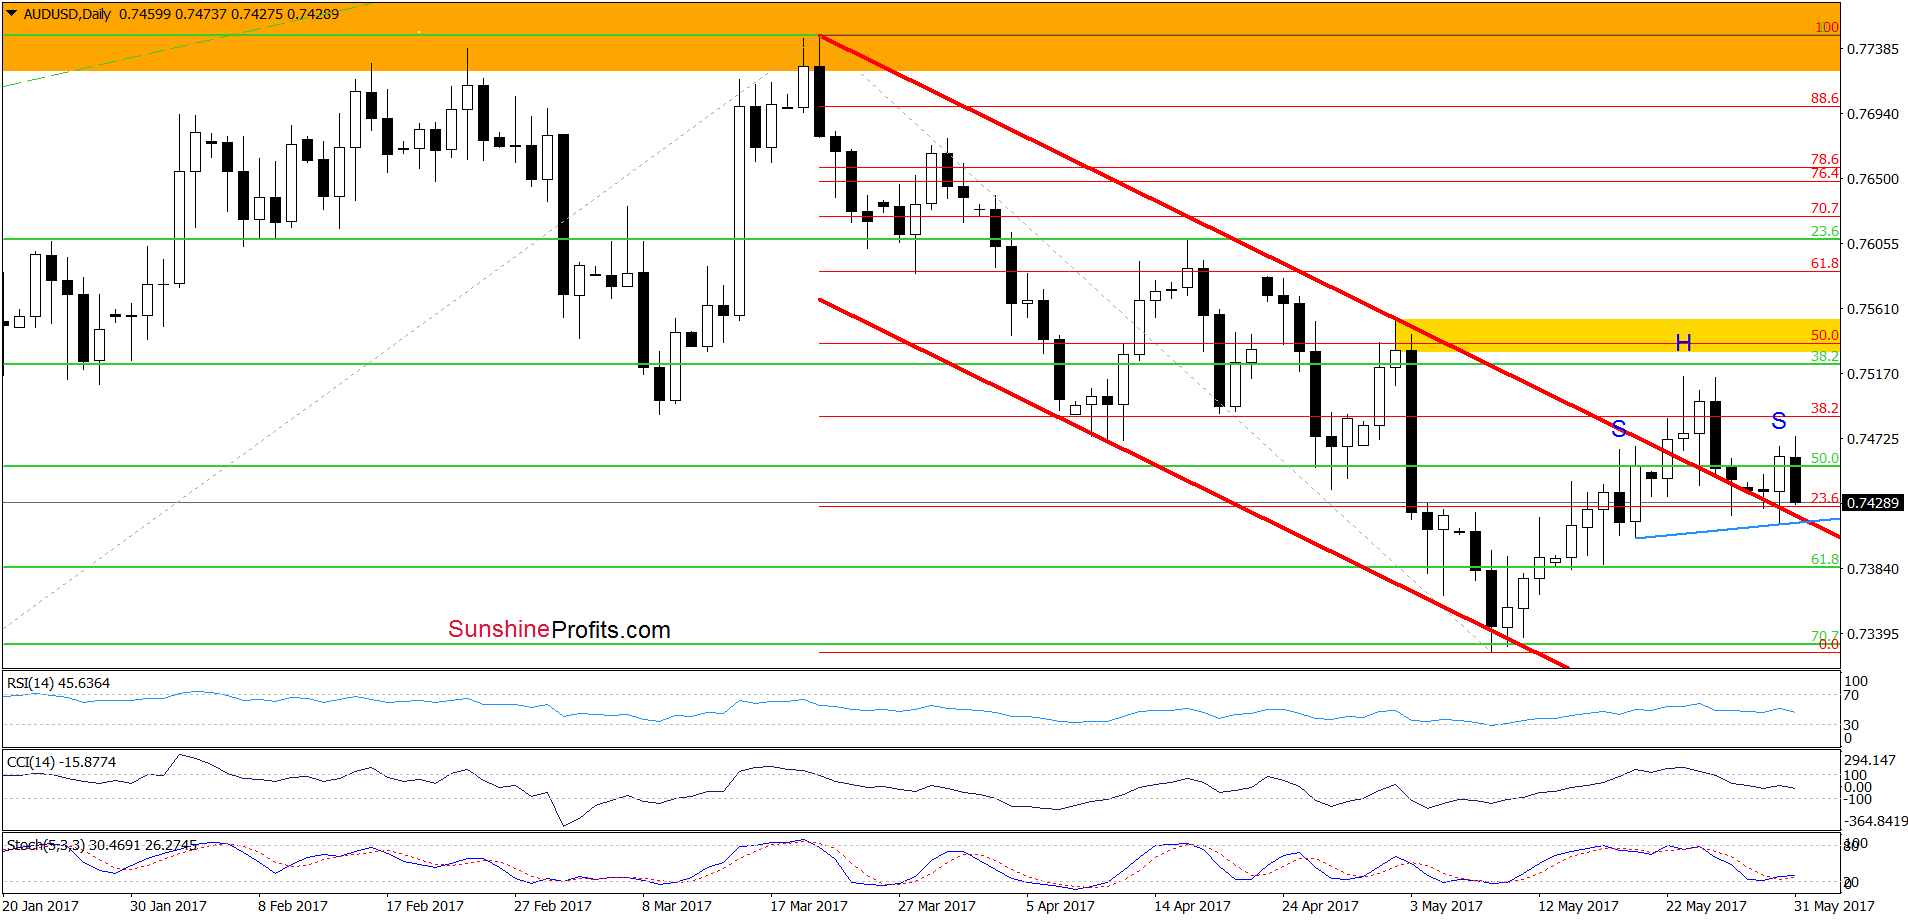Image resolution: width=1908 pixels, height=920 pixels.
Task: Click the 0.73840 price axis label
Action: 1872,569
